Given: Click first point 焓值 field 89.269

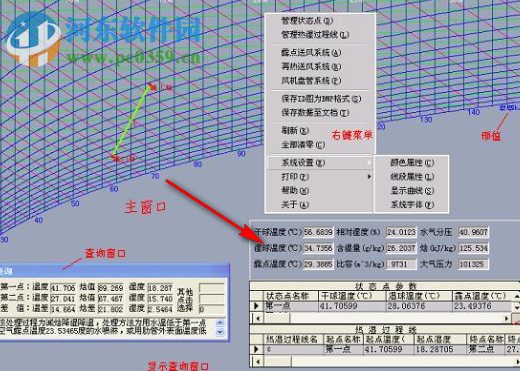Looking at the screenshot, I should [x=111, y=288].
